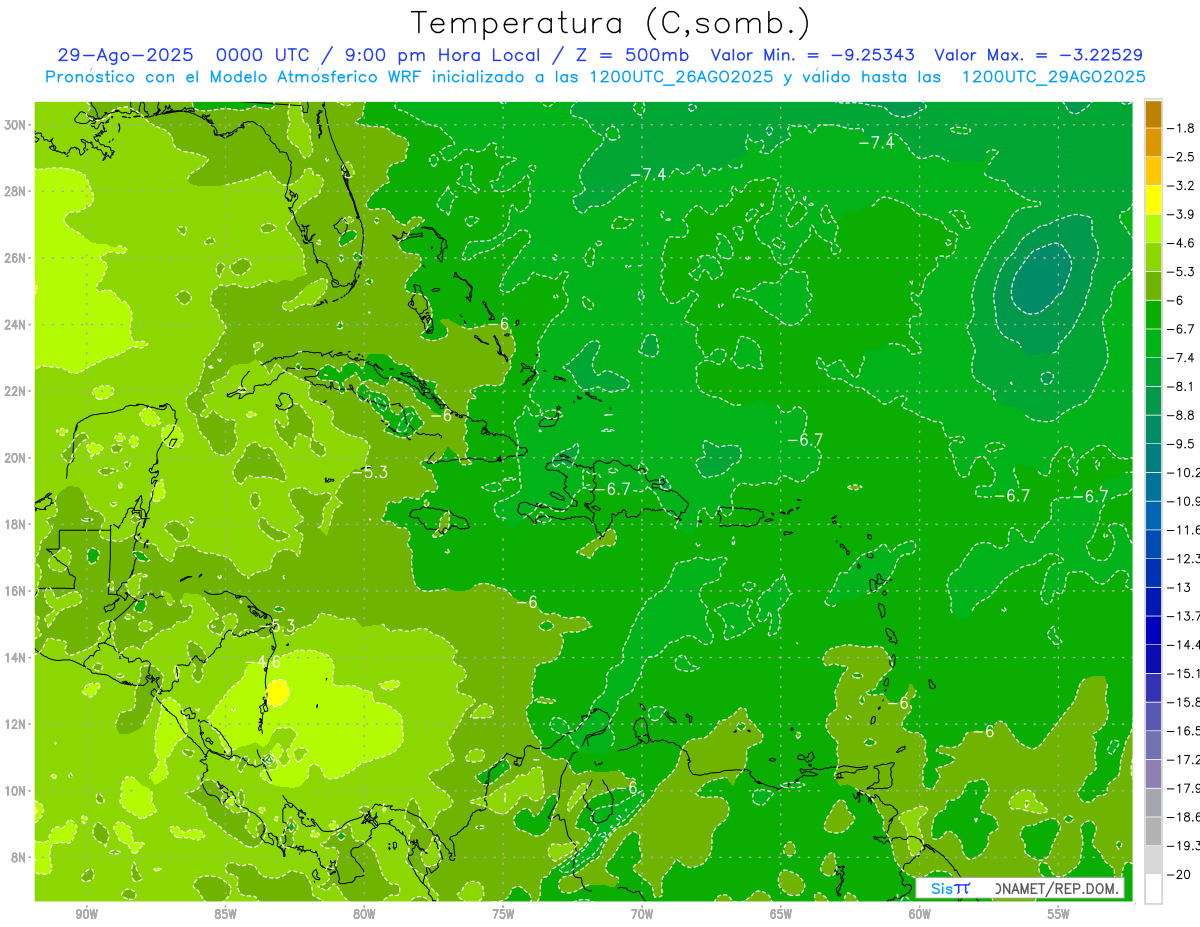Click the '1200UTC_29AGO2025' valid-until timestamp

1053,77
